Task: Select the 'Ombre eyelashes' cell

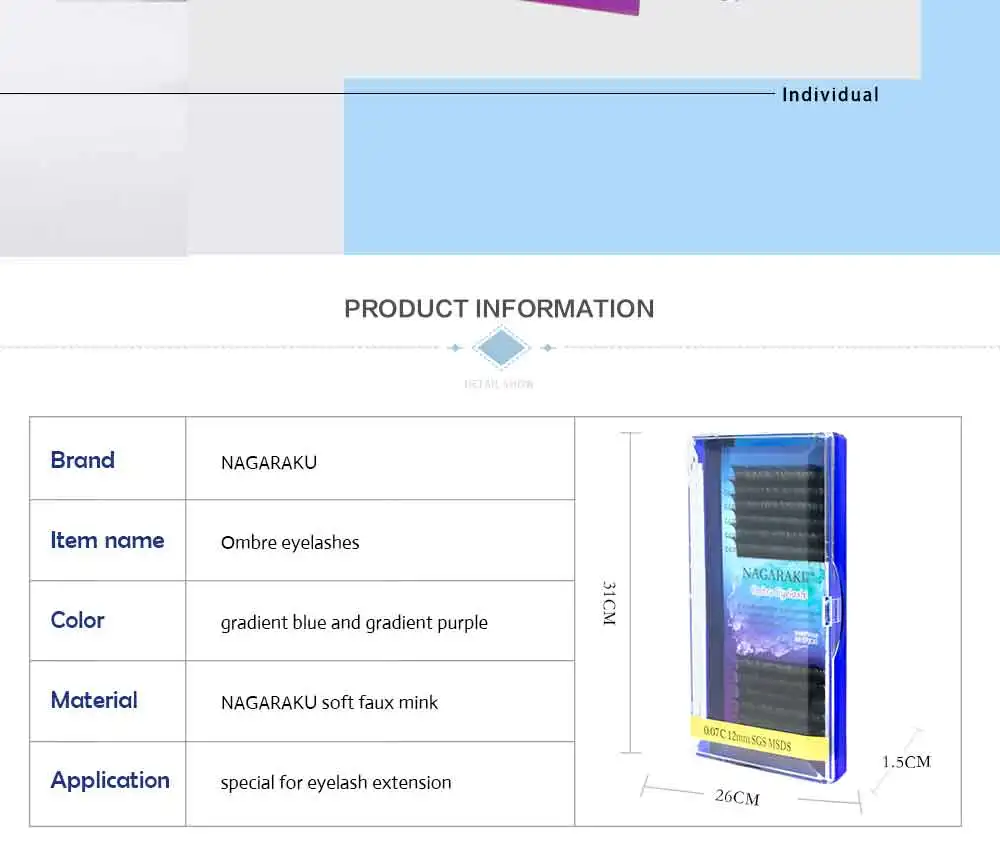Action: pyautogui.click(x=380, y=540)
